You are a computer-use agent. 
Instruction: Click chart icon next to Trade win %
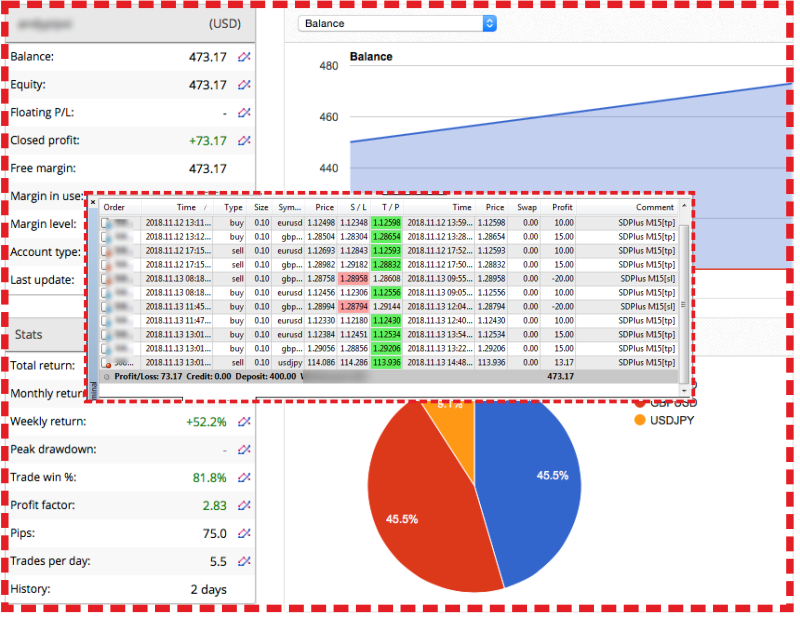point(244,478)
